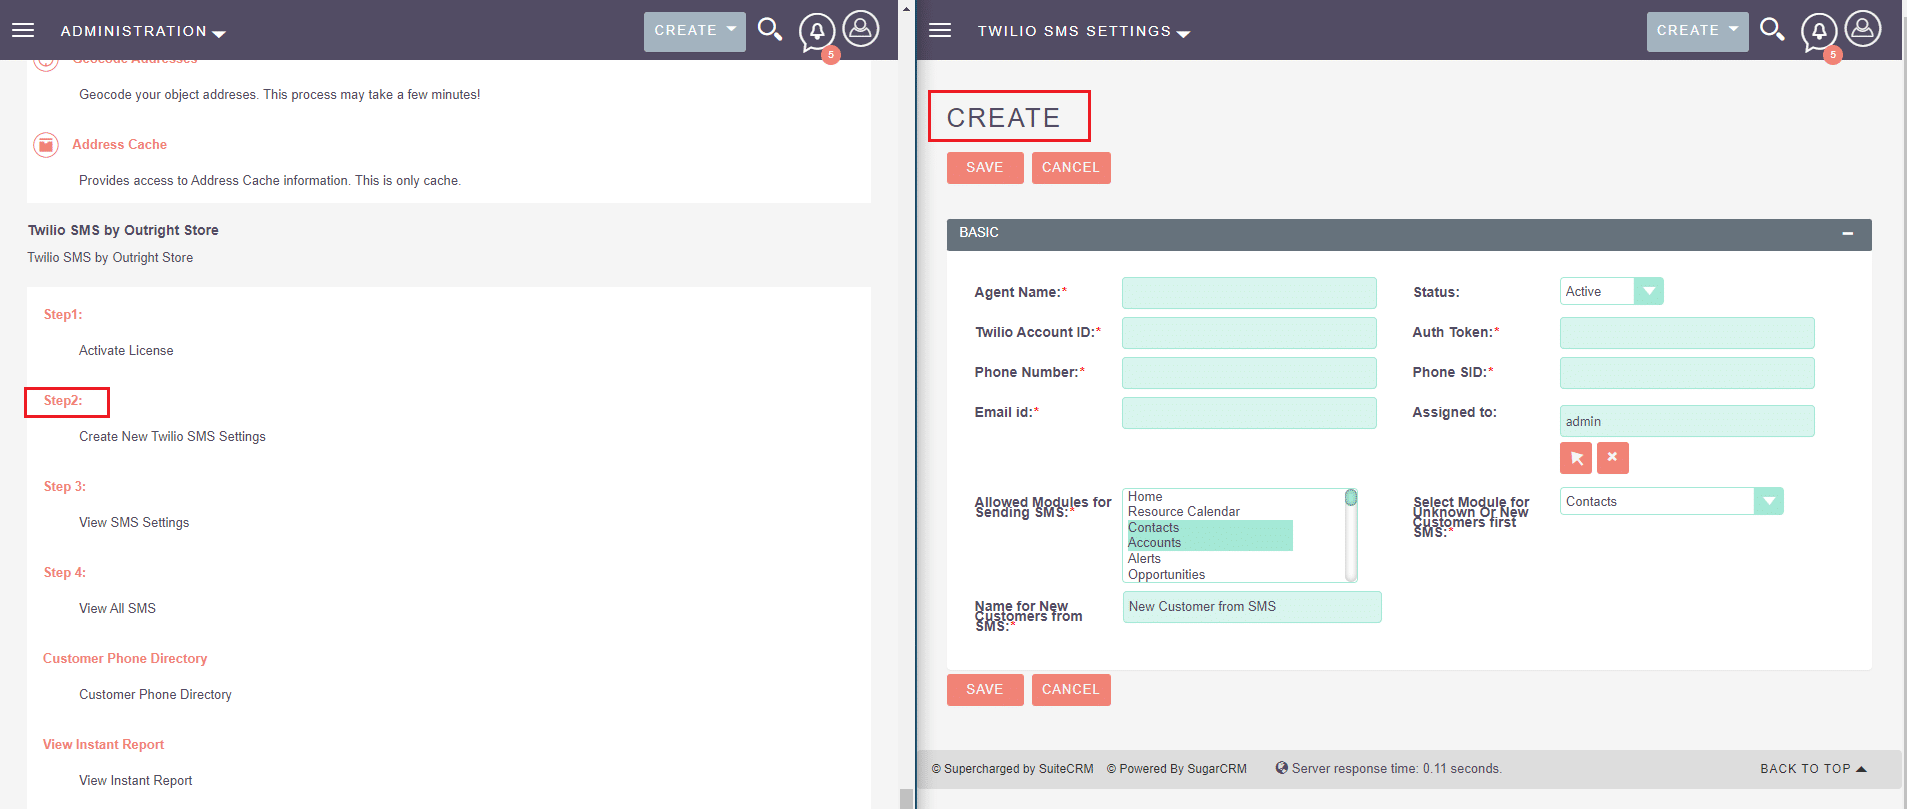Open View SMS Settings link
The height and width of the screenshot is (809, 1907).
tap(134, 523)
